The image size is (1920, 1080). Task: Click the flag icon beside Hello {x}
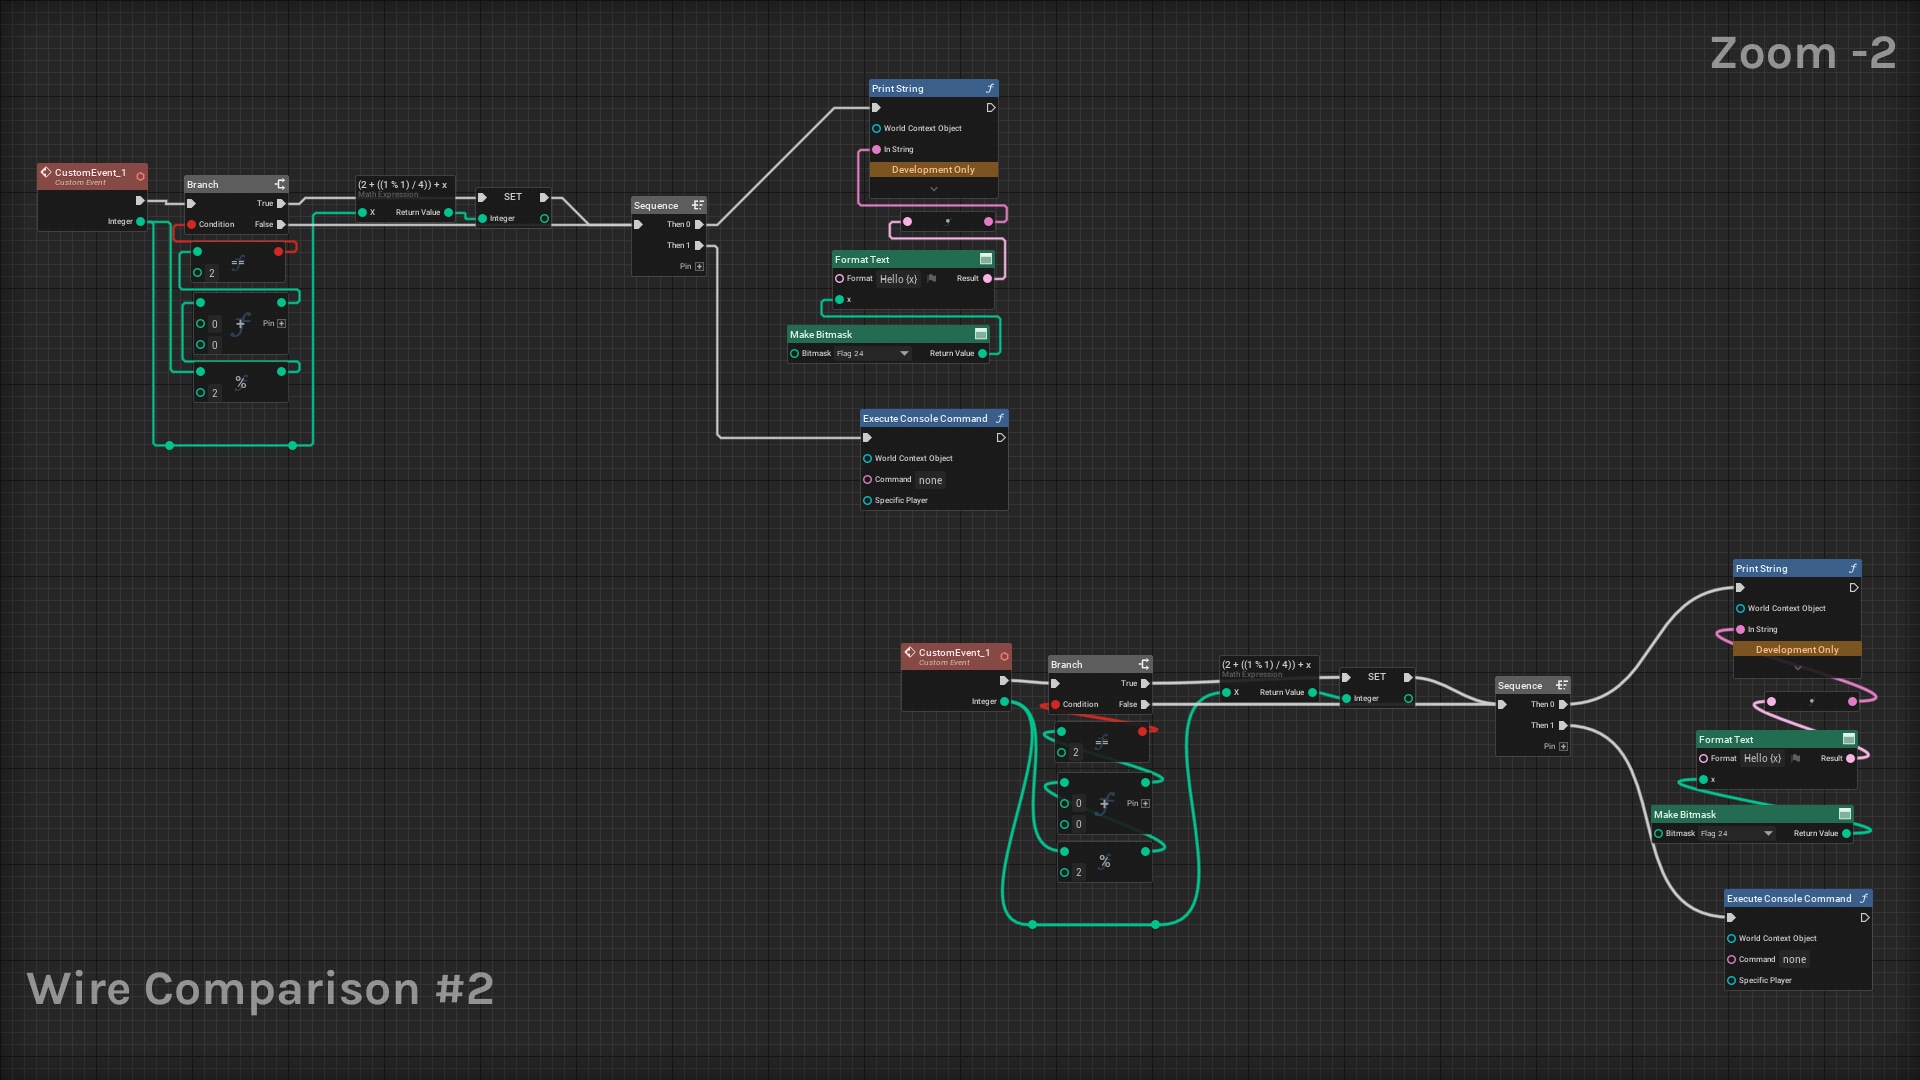pos(930,280)
